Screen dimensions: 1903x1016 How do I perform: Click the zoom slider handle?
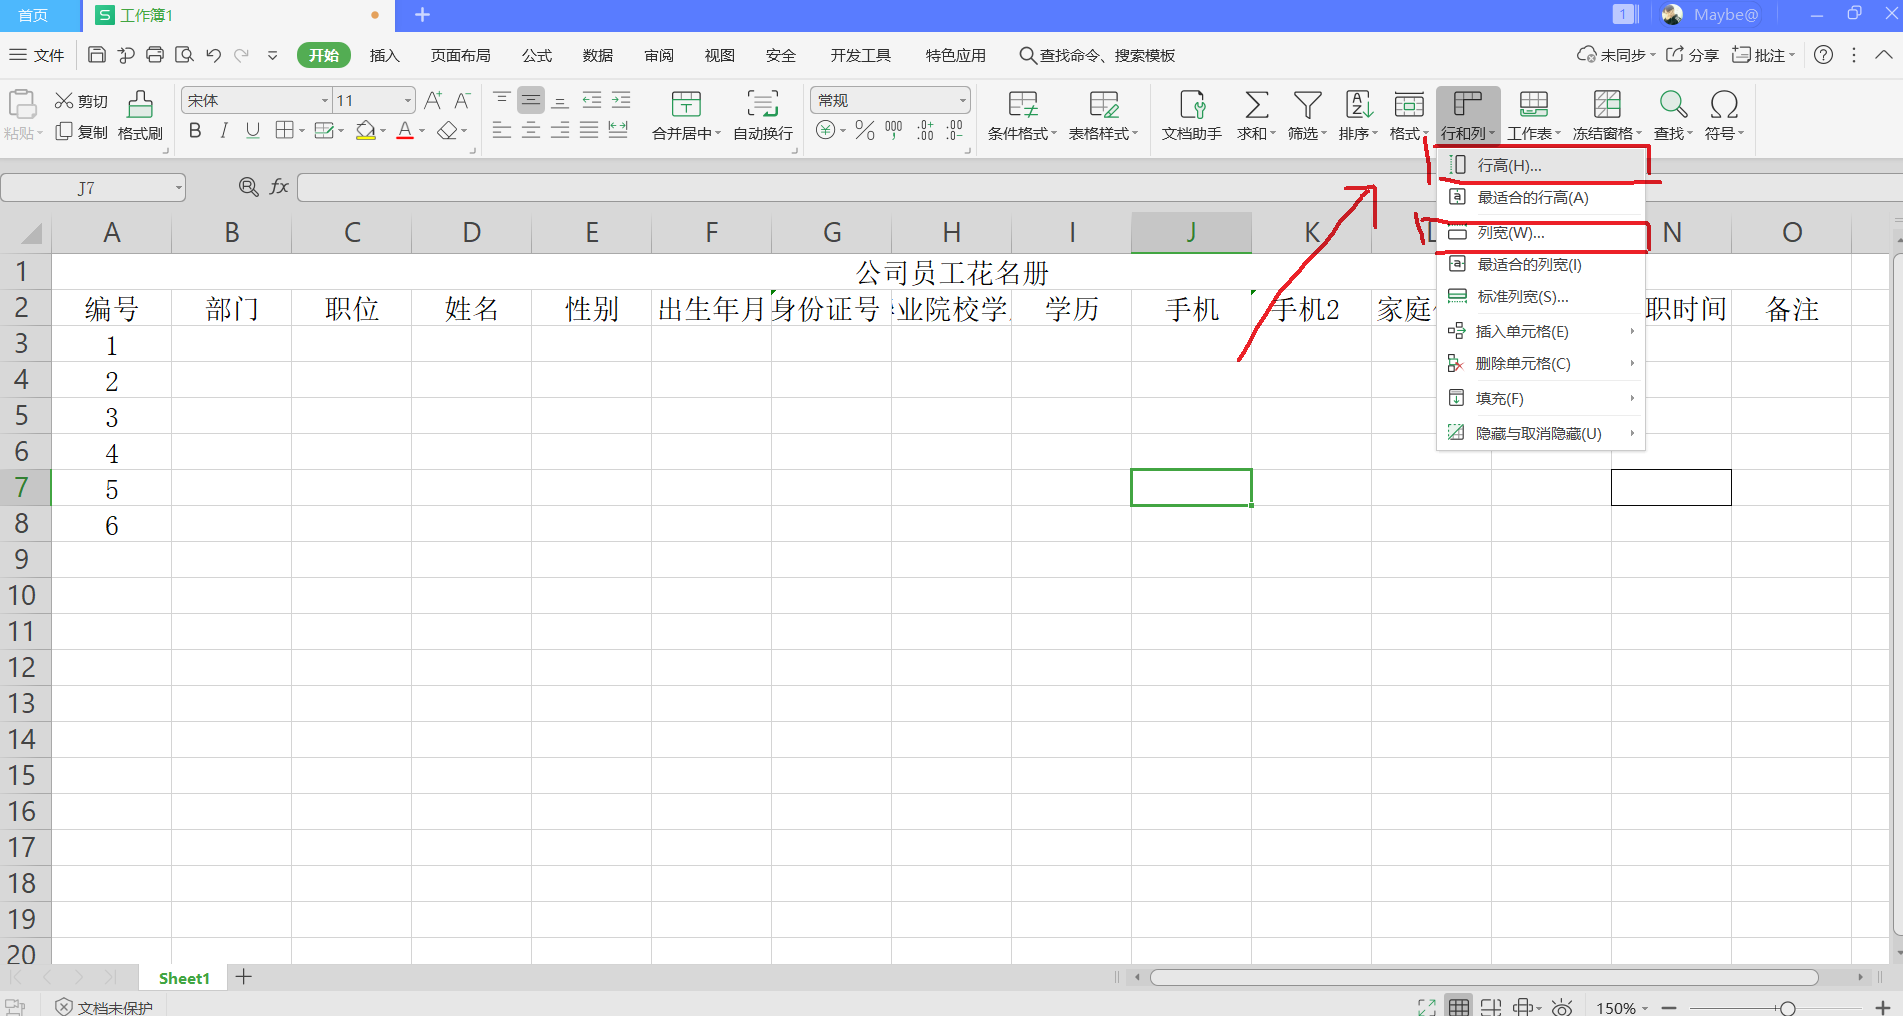pyautogui.click(x=1787, y=1008)
